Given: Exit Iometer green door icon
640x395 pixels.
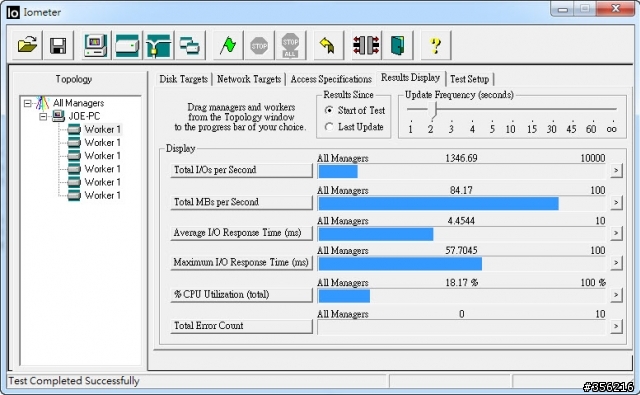Looking at the screenshot, I should 397,45.
